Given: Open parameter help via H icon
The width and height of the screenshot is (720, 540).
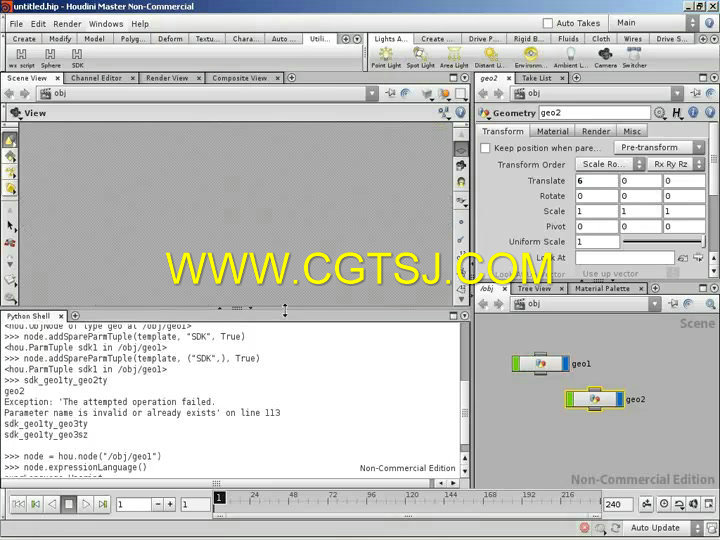Looking at the screenshot, I should click(x=677, y=112).
